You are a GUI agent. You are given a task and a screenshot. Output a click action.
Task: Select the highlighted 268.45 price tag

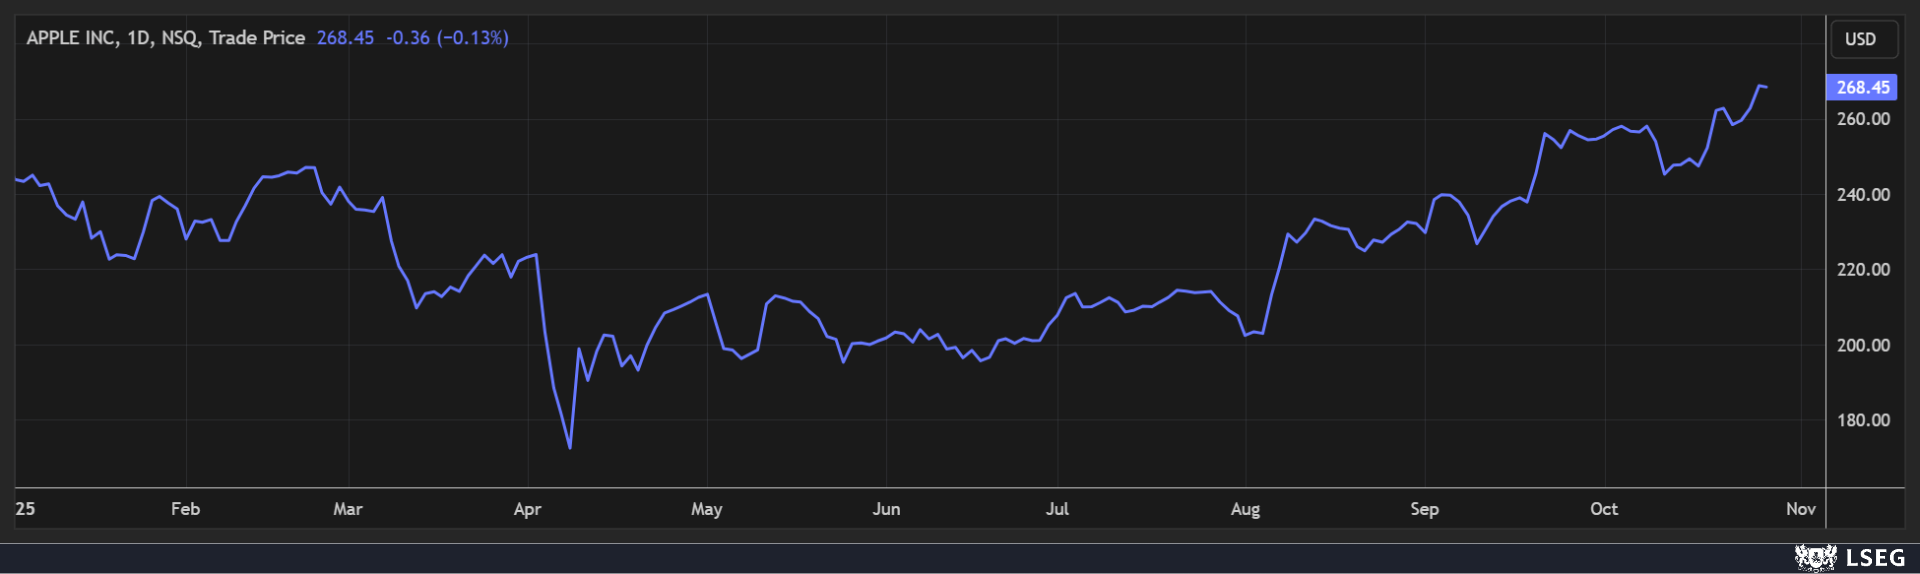pyautogui.click(x=1861, y=87)
